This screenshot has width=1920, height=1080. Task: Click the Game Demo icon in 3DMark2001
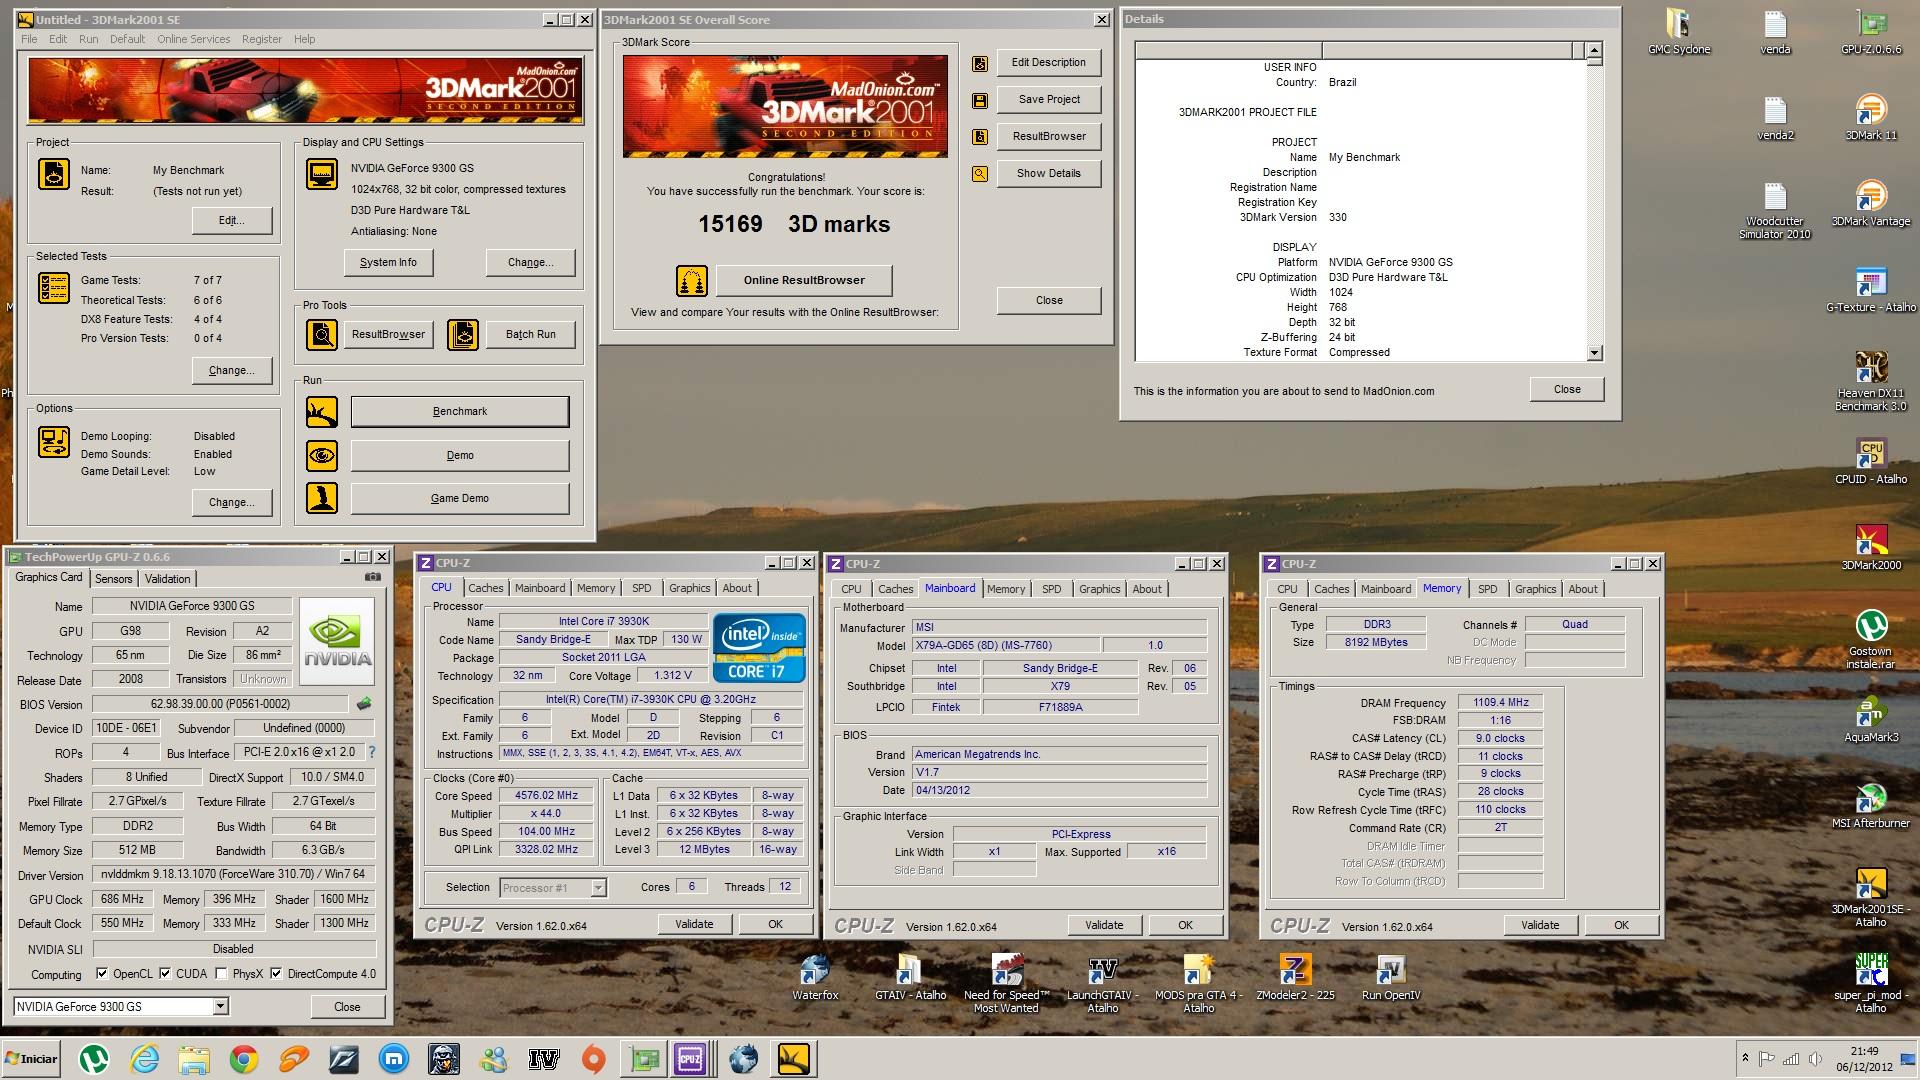pos(322,498)
